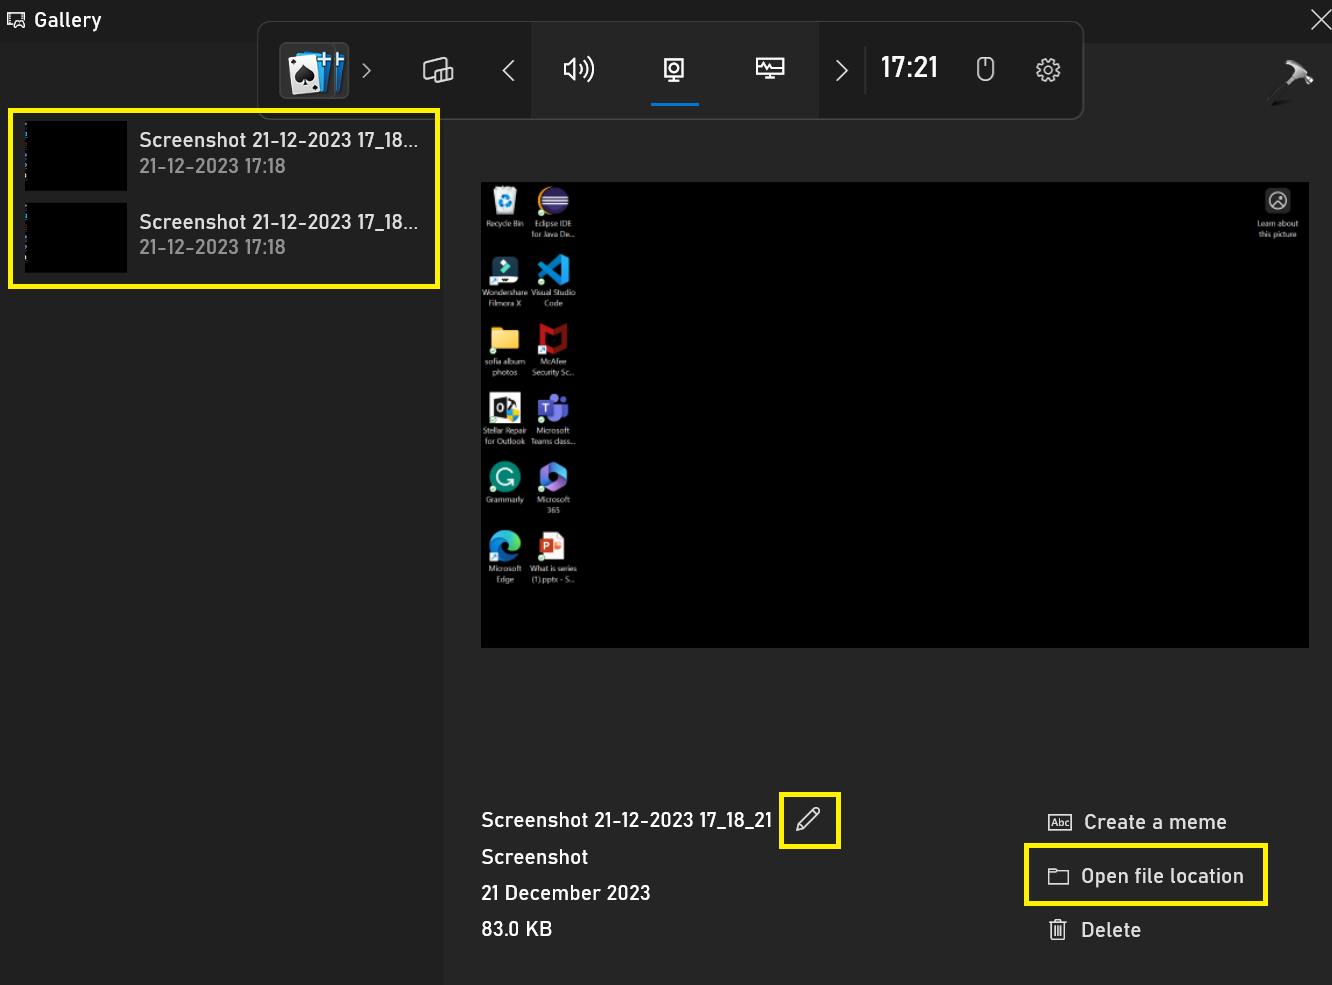1332x985 pixels.
Task: Open the Widget menu icon
Action: [x=437, y=70]
